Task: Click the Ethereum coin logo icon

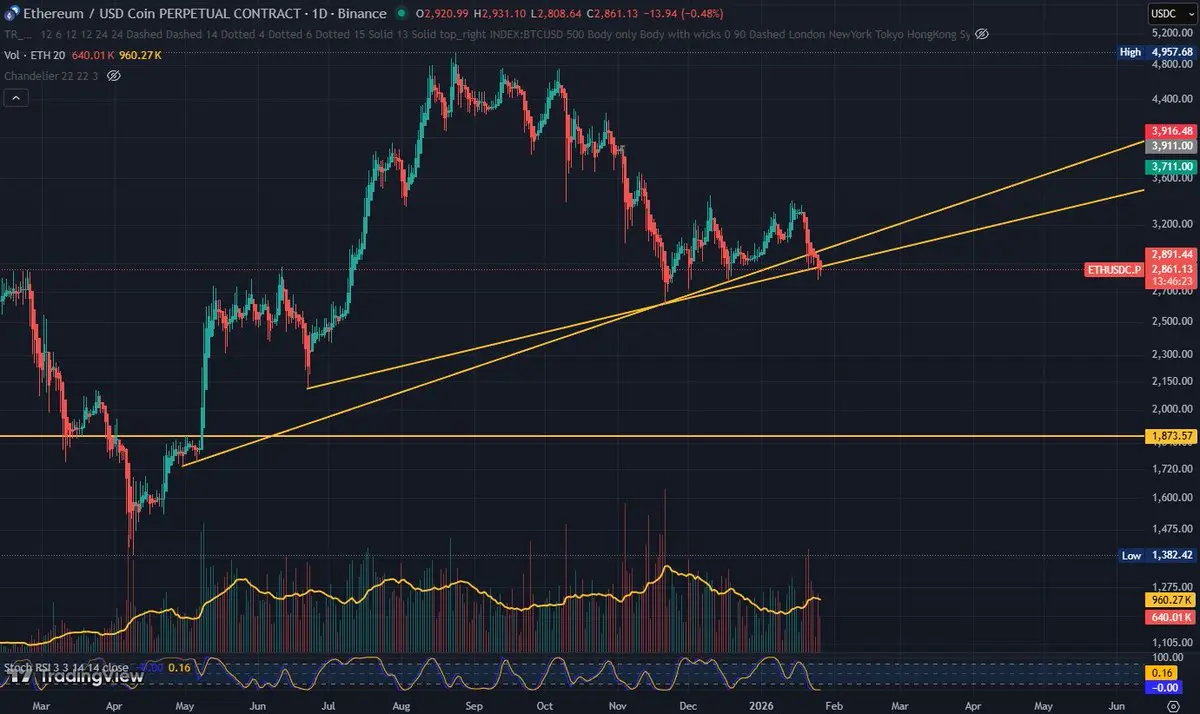Action: tap(10, 13)
